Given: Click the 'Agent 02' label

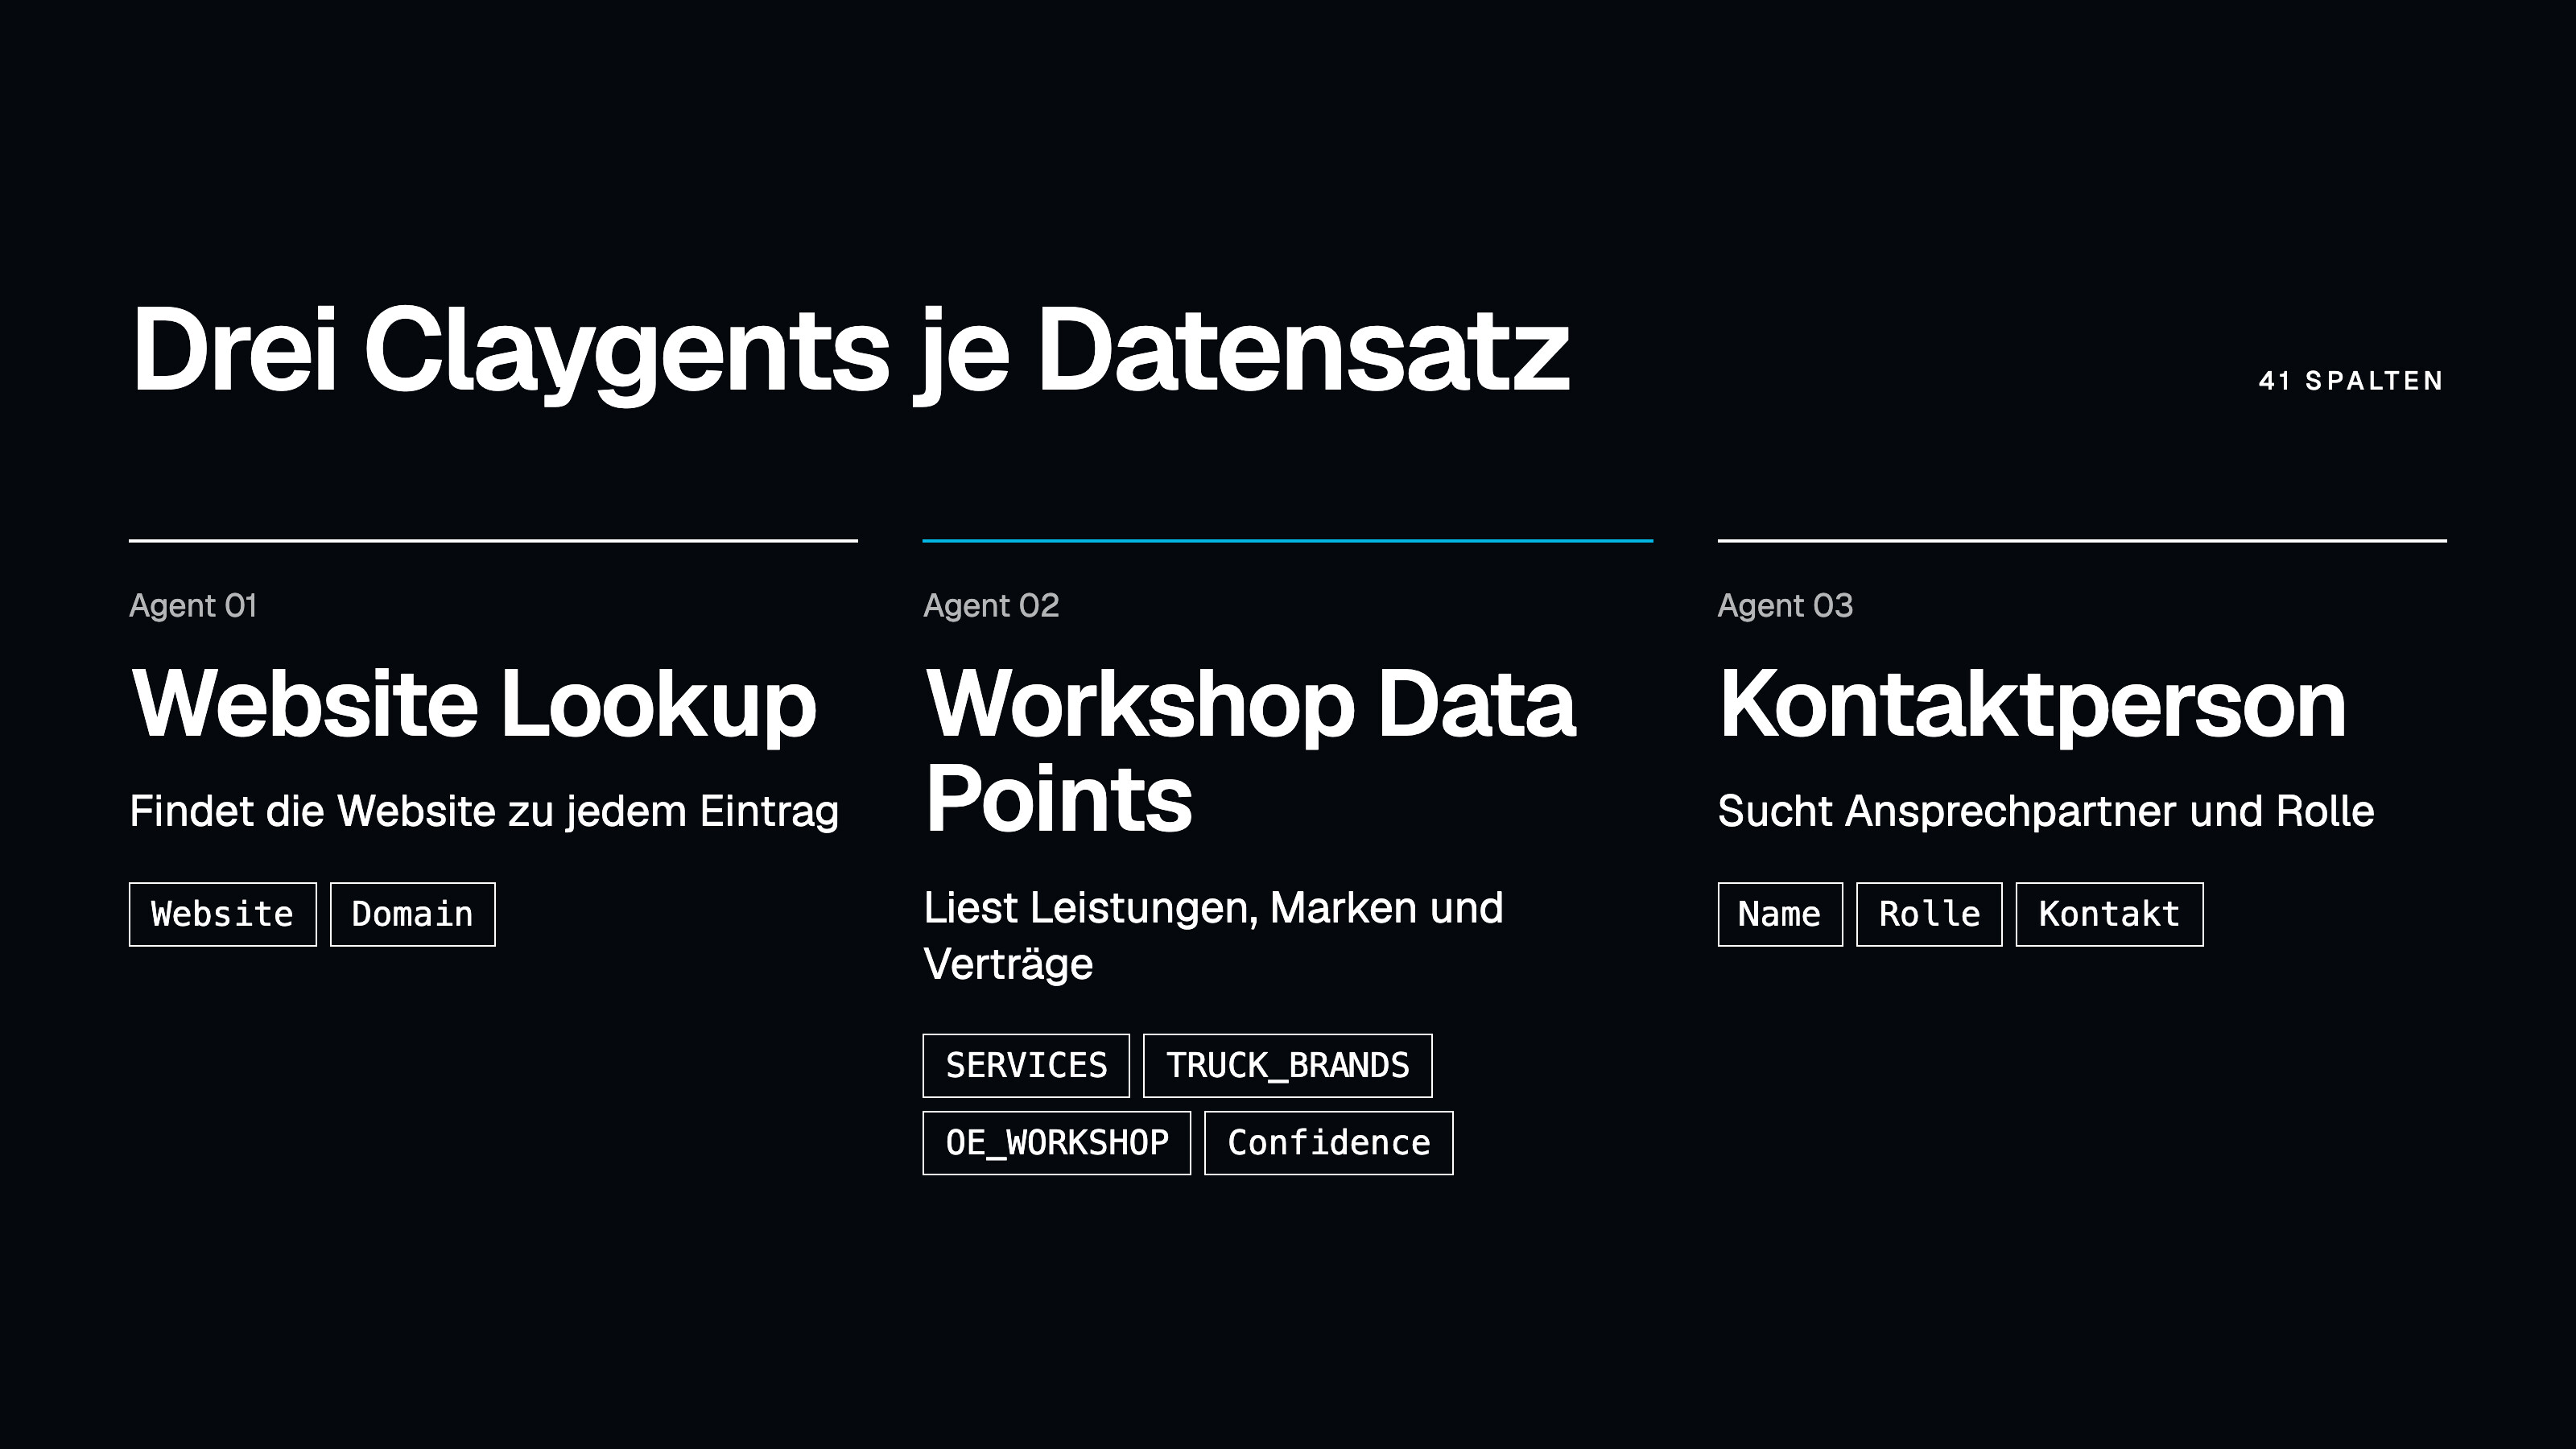Looking at the screenshot, I should click(991, 606).
